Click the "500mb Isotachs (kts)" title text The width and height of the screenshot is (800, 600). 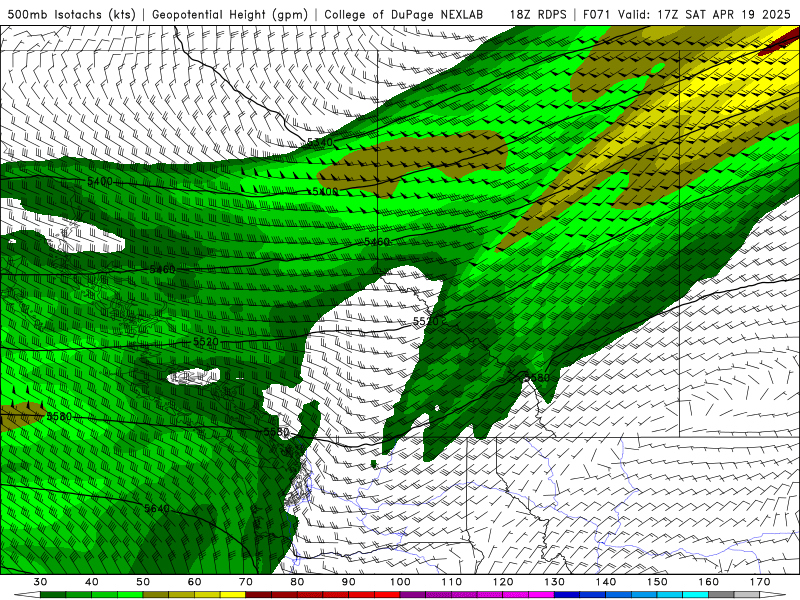[x=72, y=14]
